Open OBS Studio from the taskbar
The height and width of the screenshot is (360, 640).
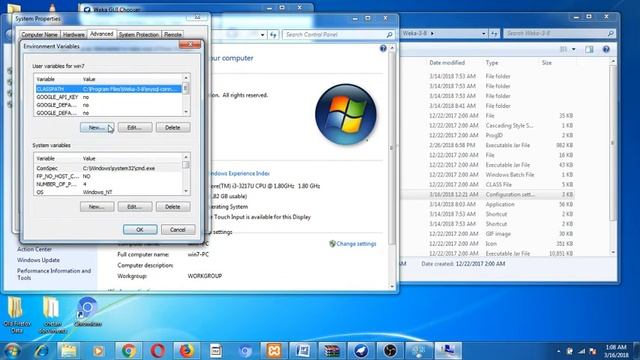pyautogui.click(x=390, y=351)
